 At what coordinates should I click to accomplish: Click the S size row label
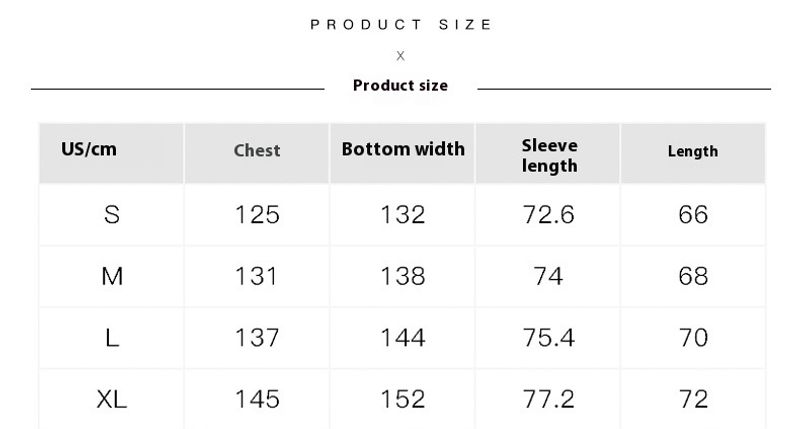click(x=112, y=214)
